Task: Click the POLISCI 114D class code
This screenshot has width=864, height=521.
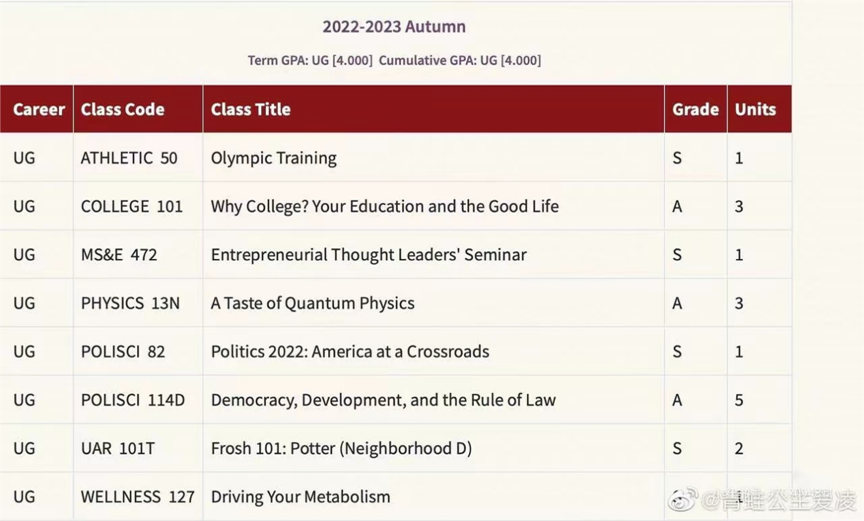Action: pos(133,400)
